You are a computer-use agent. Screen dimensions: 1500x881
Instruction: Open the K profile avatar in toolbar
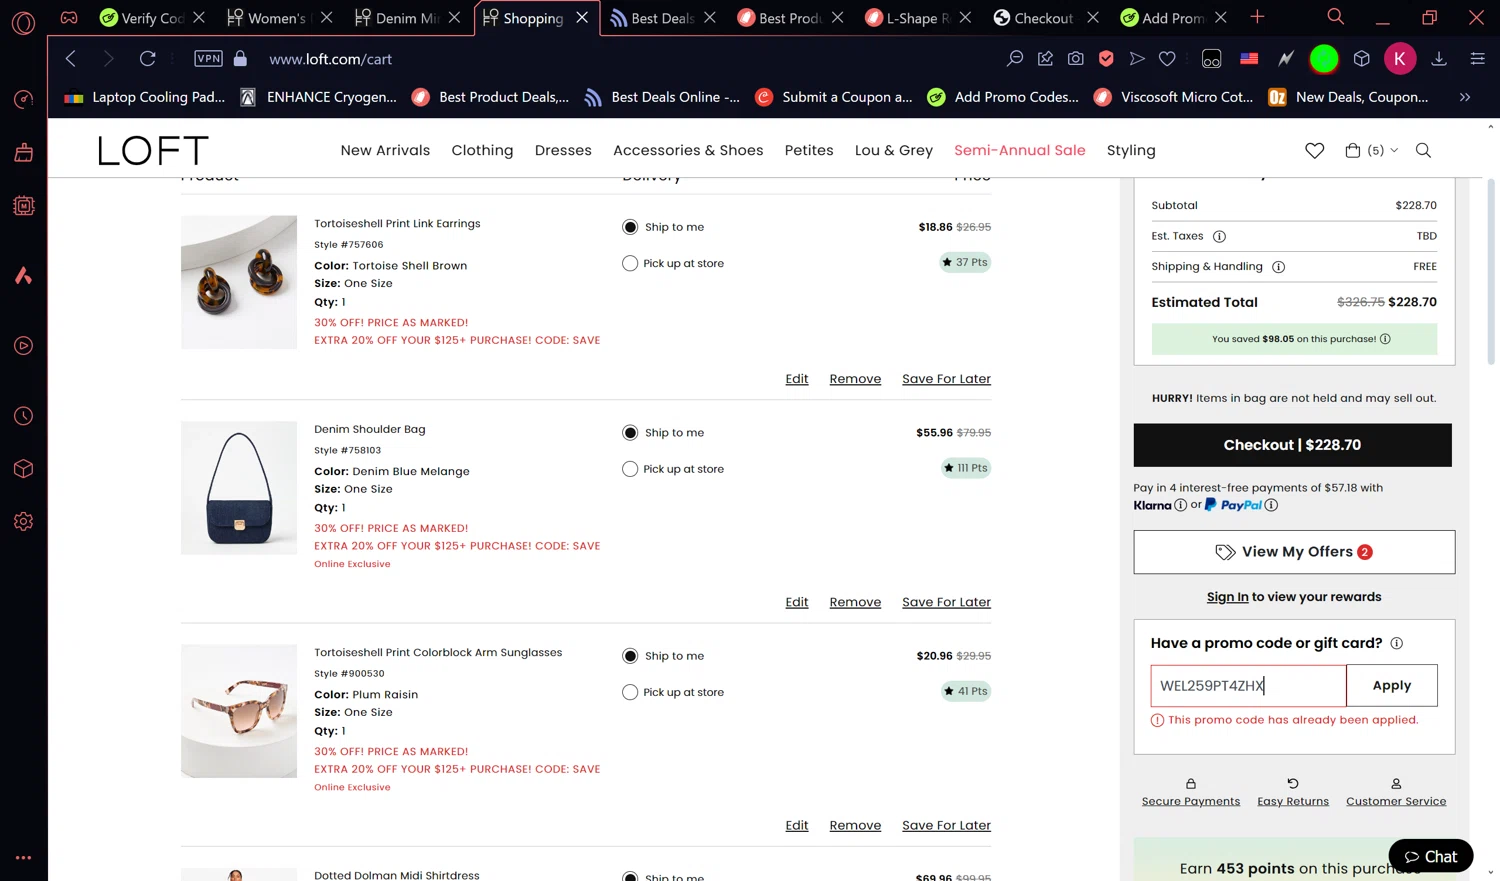(1399, 59)
